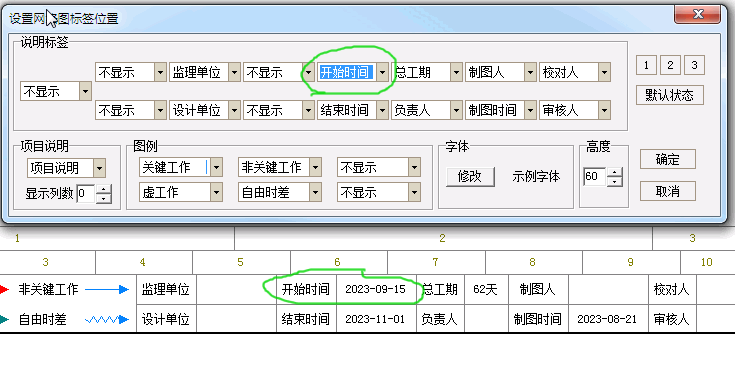The height and width of the screenshot is (380, 735).
Task: Click column number 10 in the ruler
Action: pyautogui.click(x=706, y=262)
